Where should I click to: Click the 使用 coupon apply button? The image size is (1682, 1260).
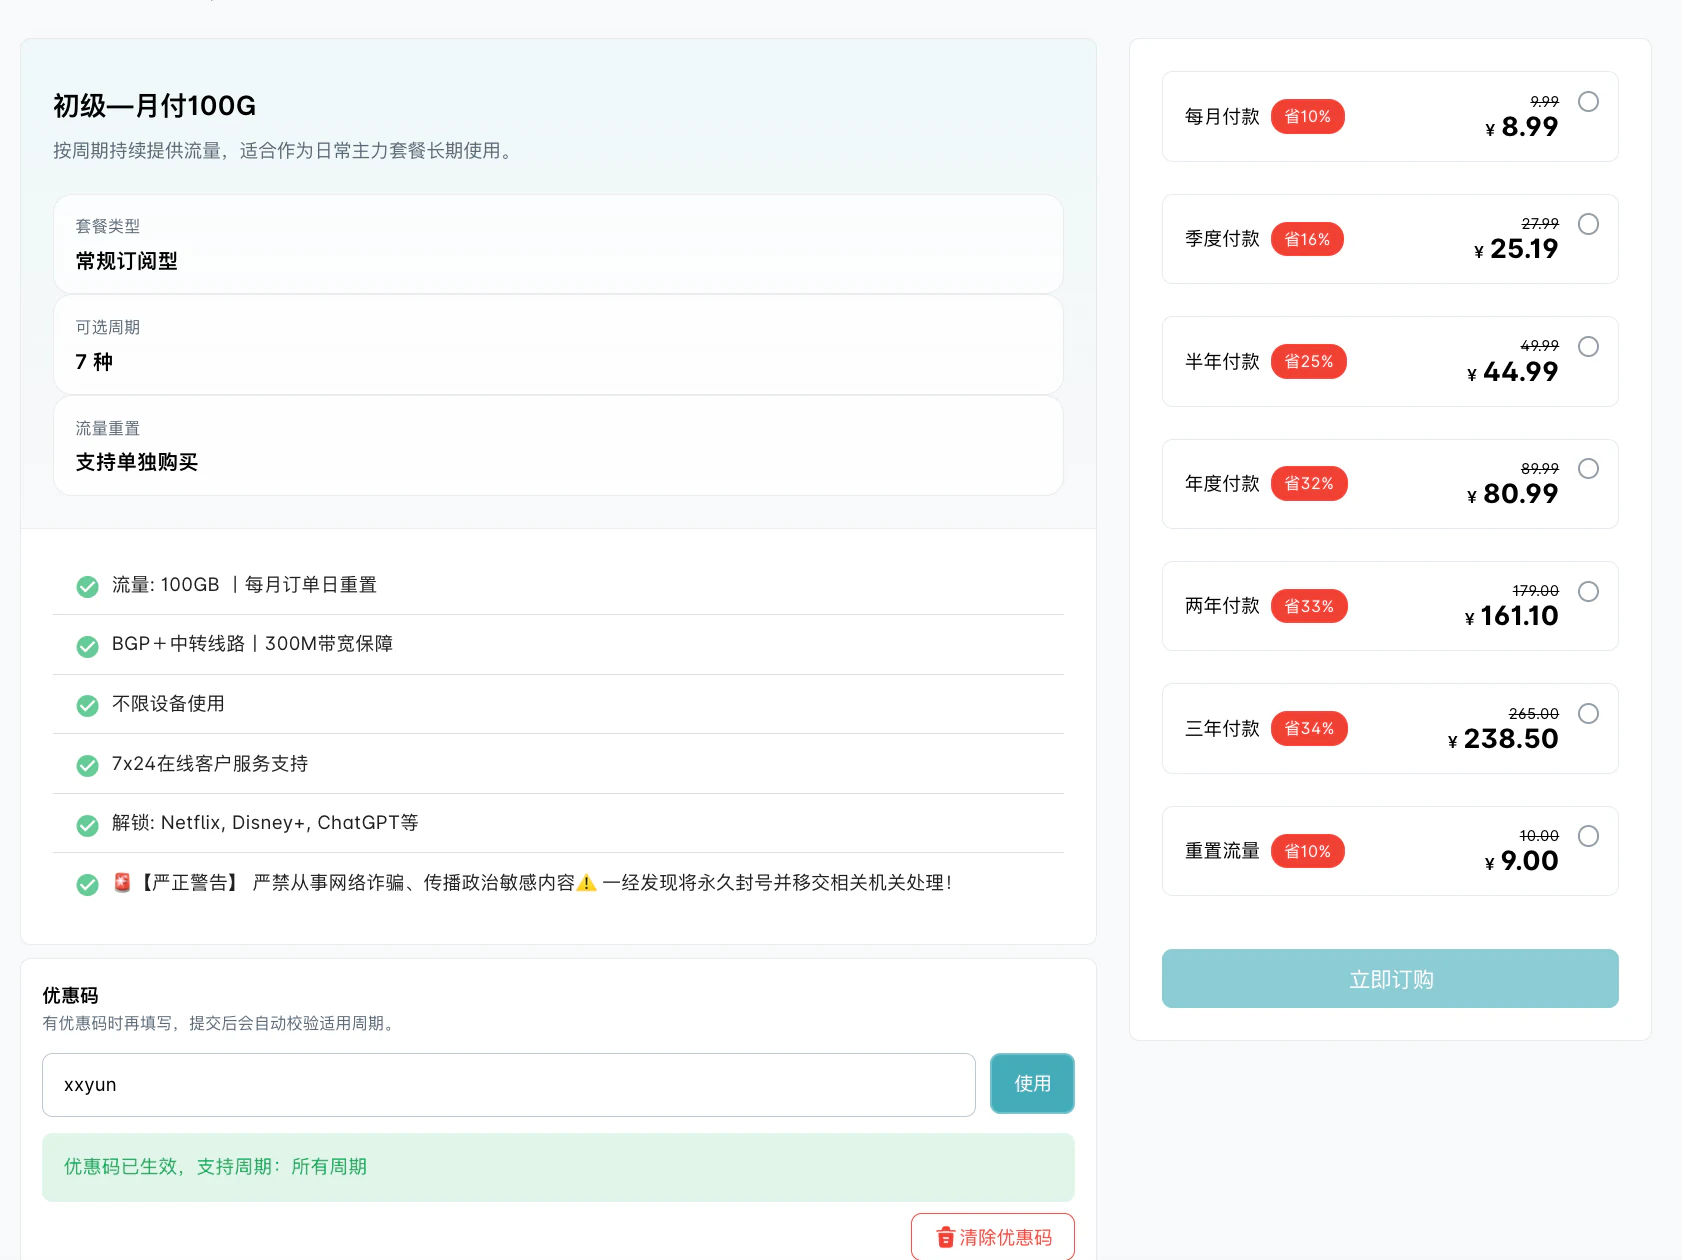[x=1032, y=1083]
